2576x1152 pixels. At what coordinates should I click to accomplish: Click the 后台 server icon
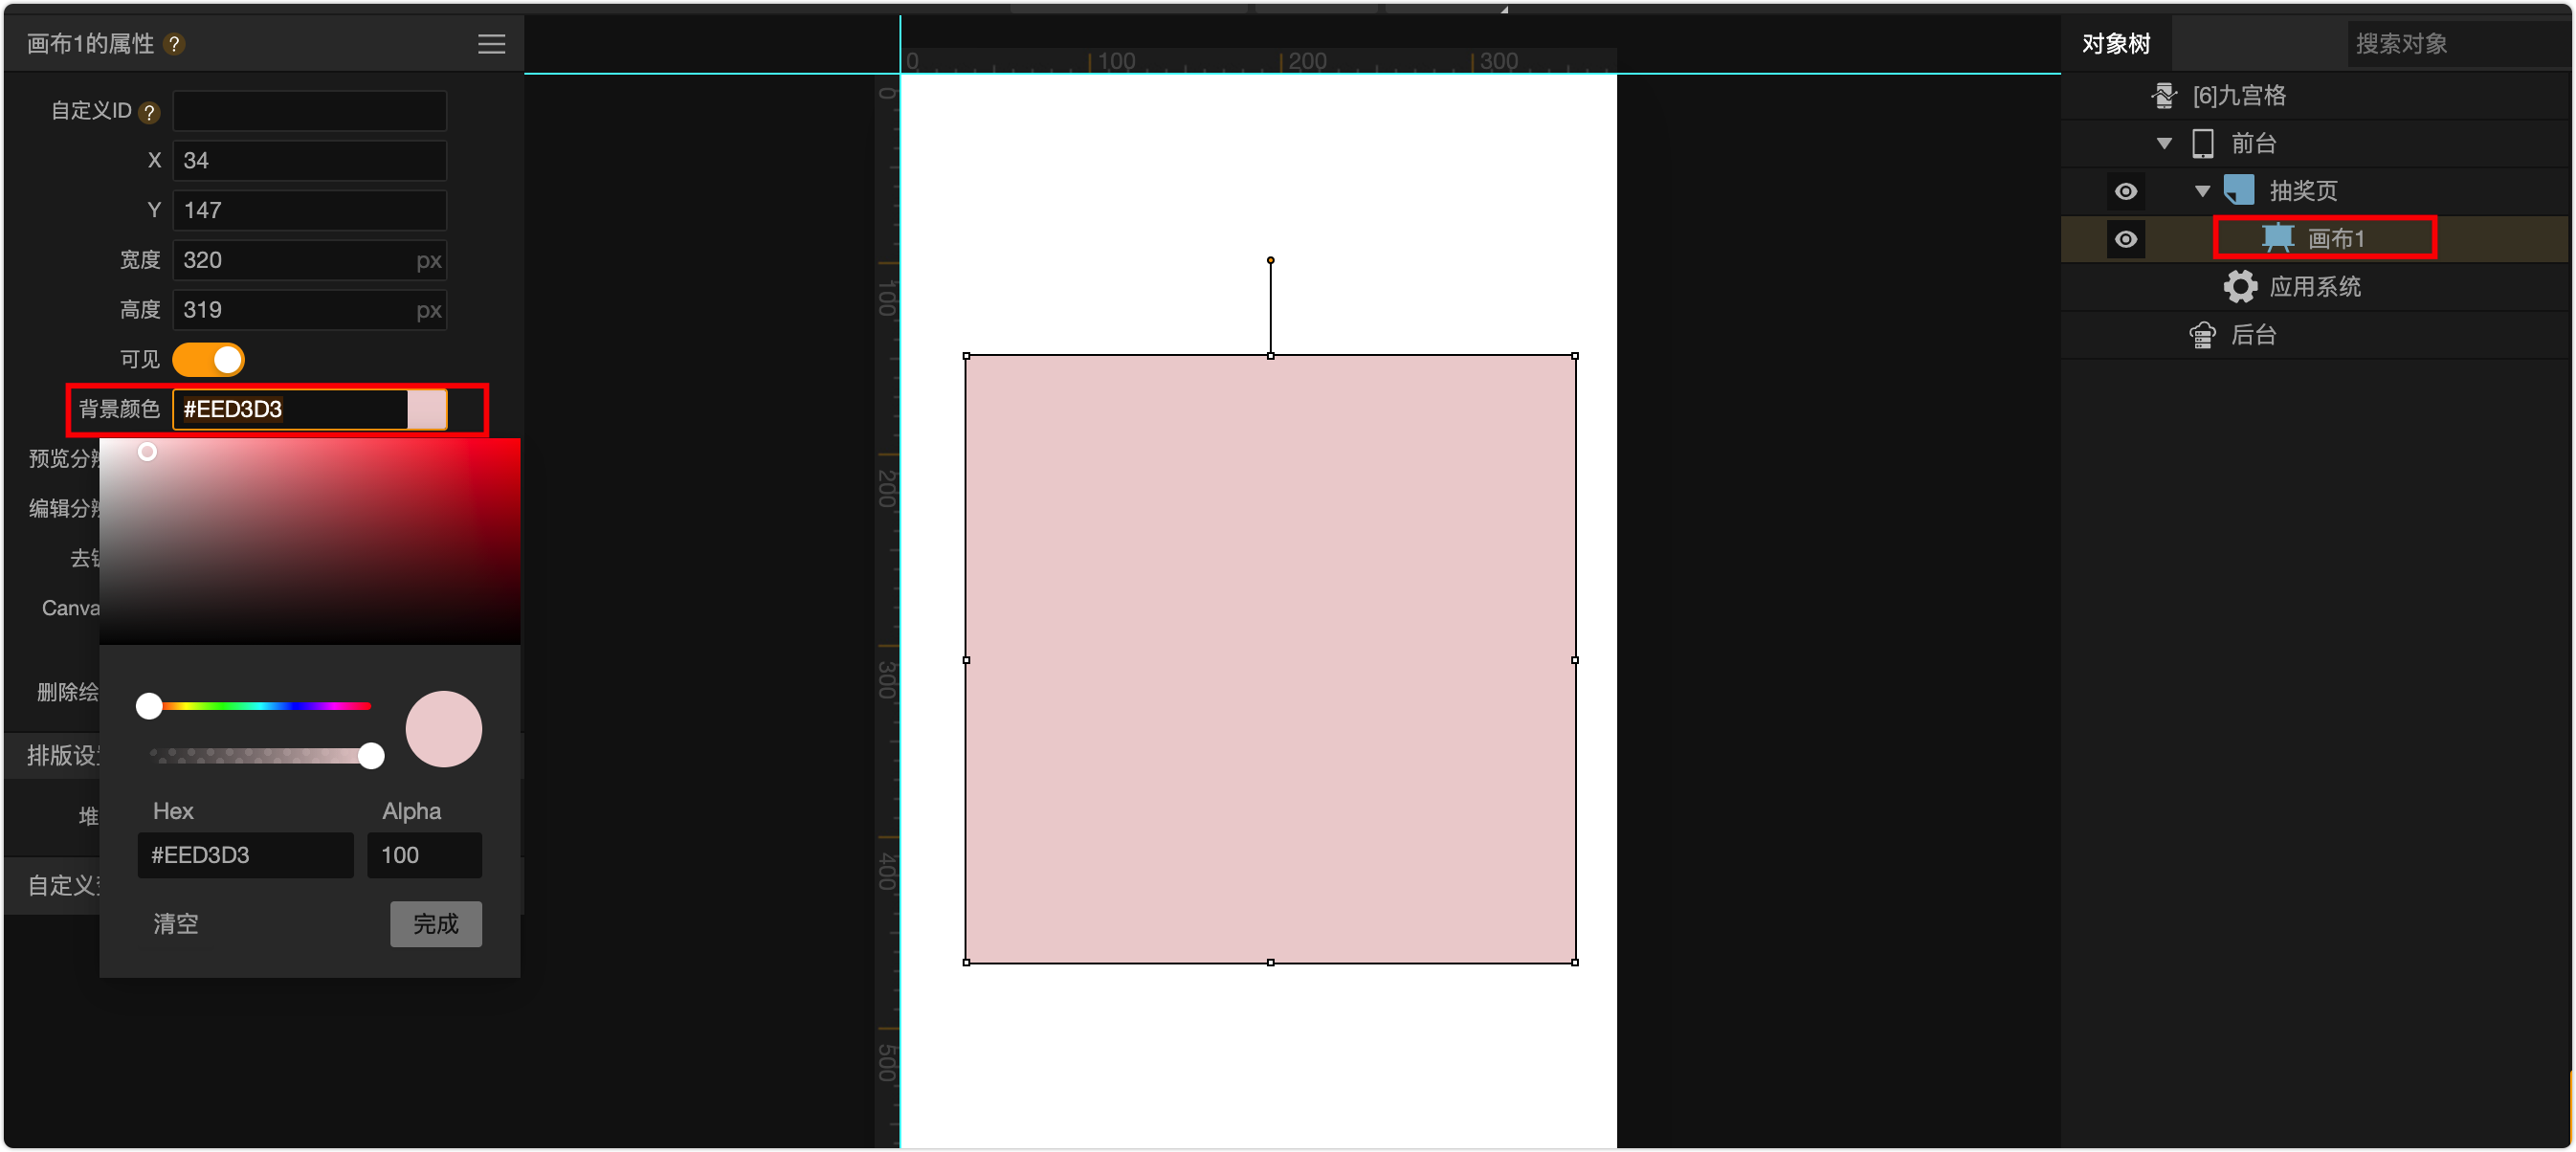[2202, 335]
